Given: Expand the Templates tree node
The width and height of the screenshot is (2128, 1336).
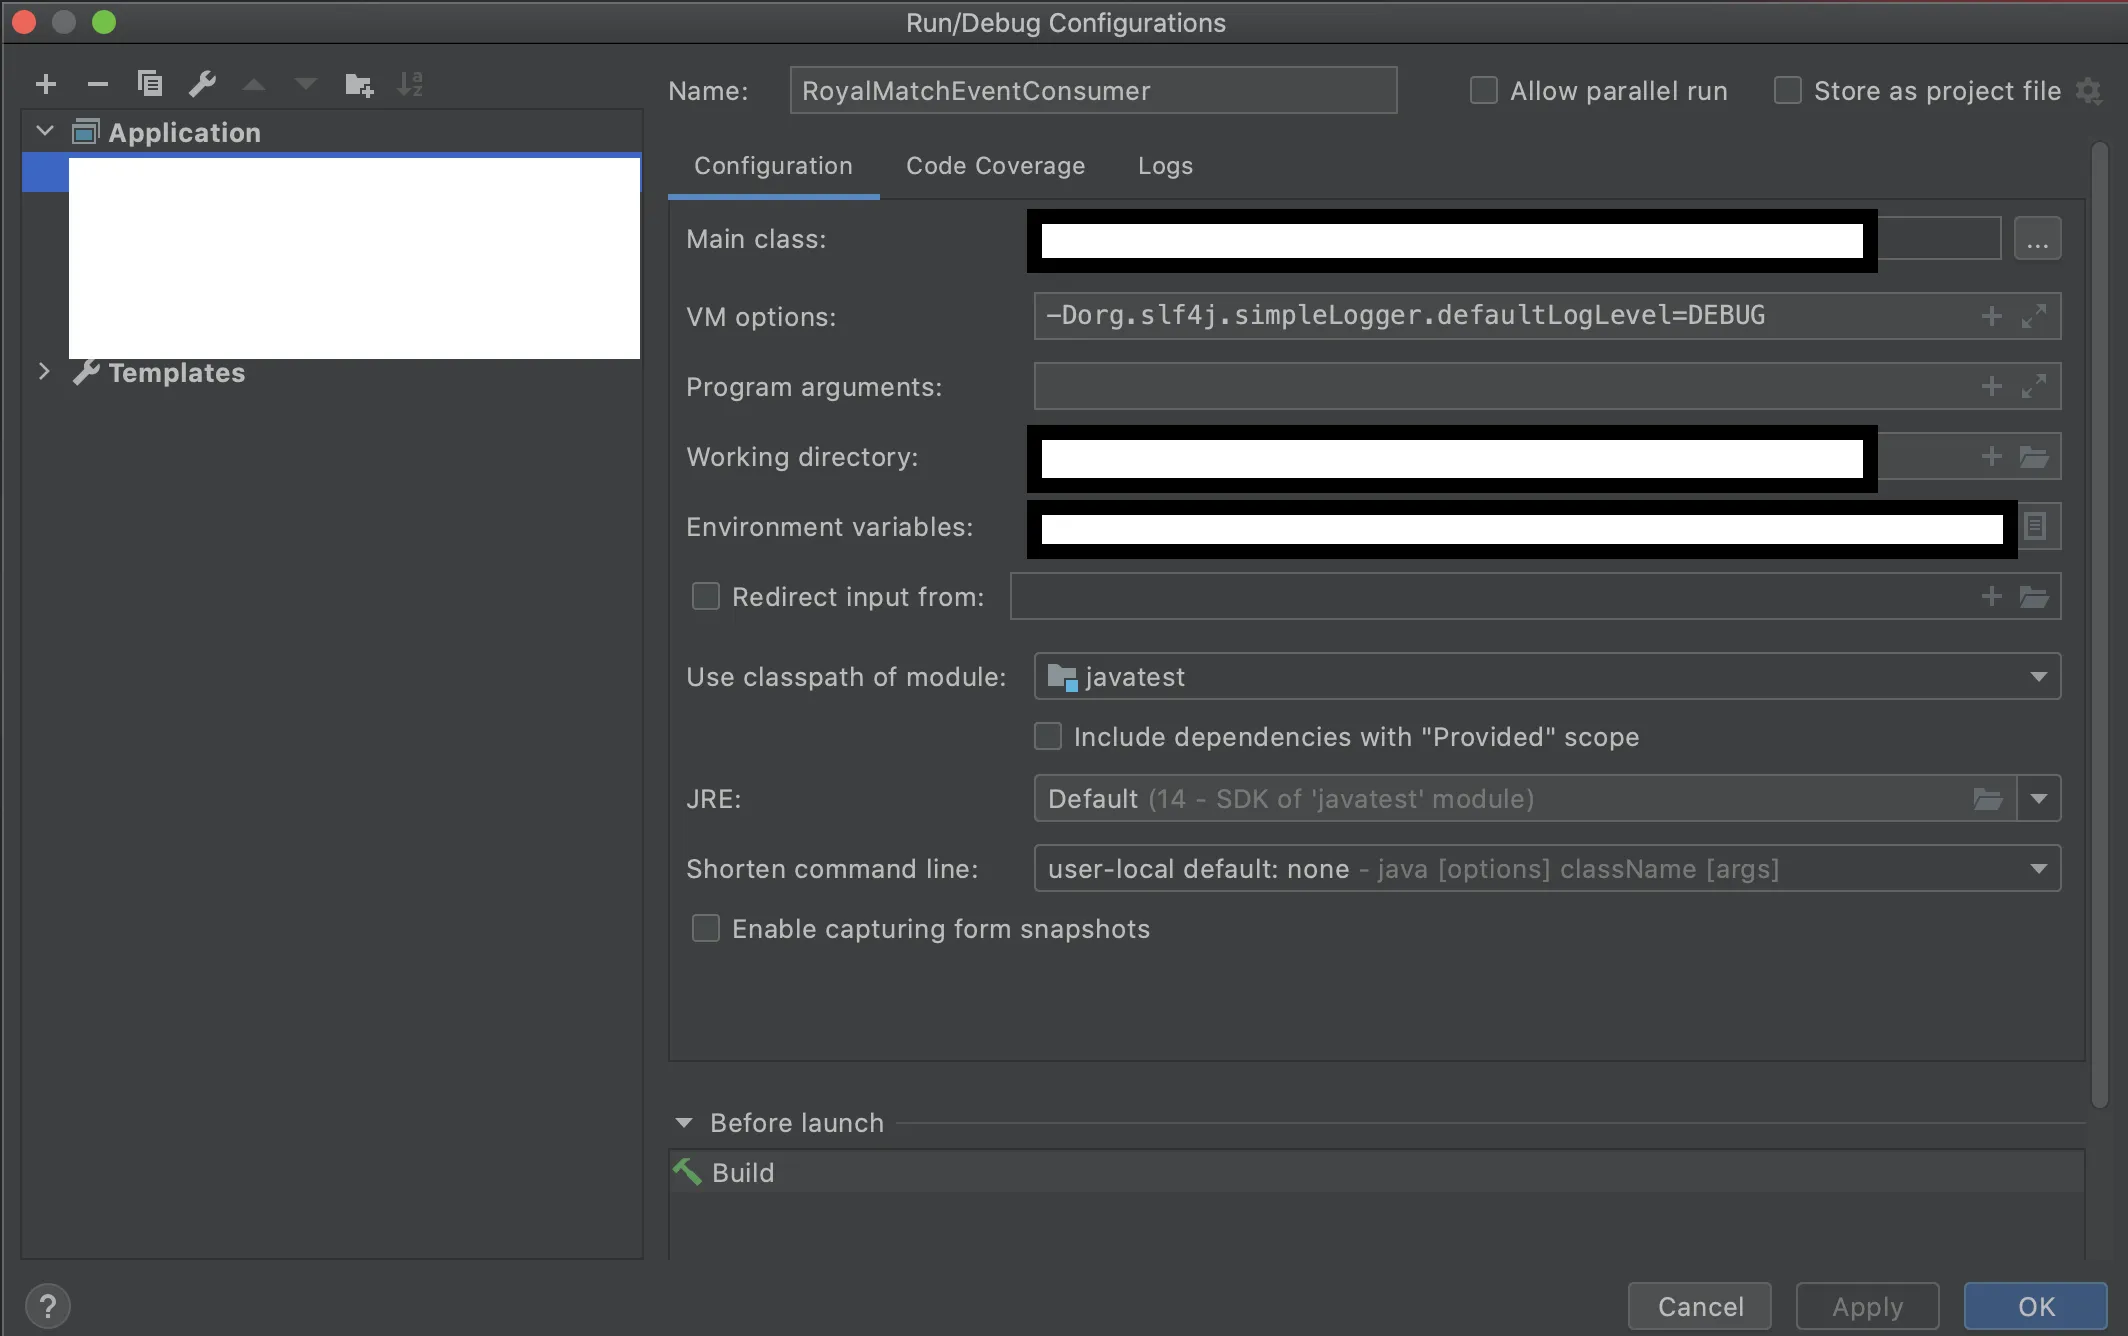Looking at the screenshot, I should click(44, 372).
